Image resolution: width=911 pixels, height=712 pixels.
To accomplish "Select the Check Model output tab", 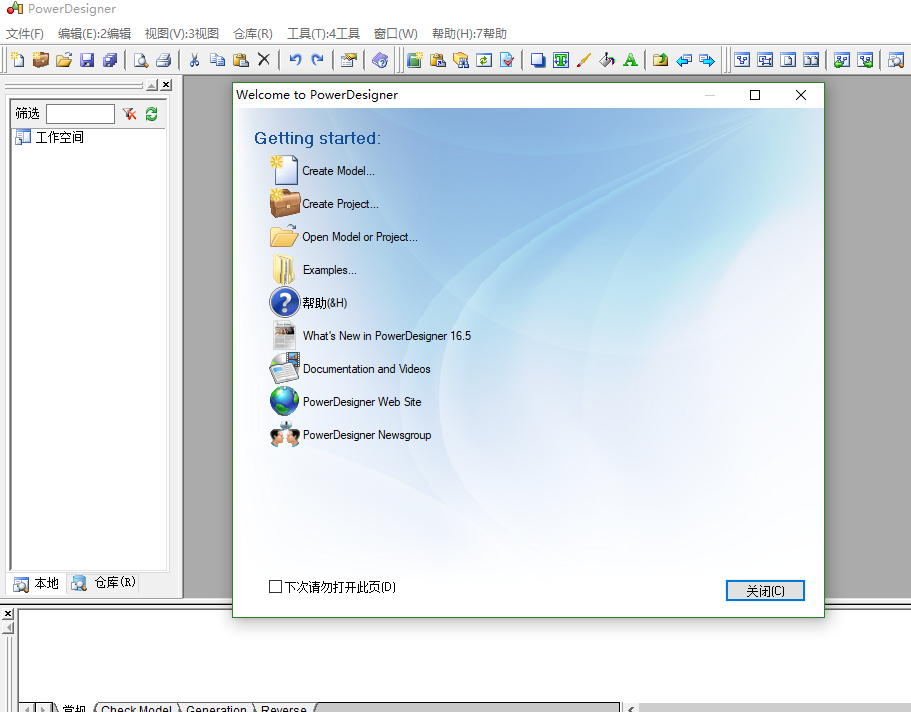I will click(x=136, y=709).
